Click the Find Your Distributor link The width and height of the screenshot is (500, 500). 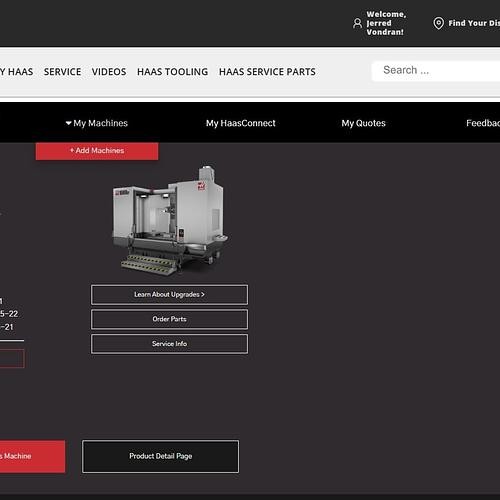click(x=474, y=23)
